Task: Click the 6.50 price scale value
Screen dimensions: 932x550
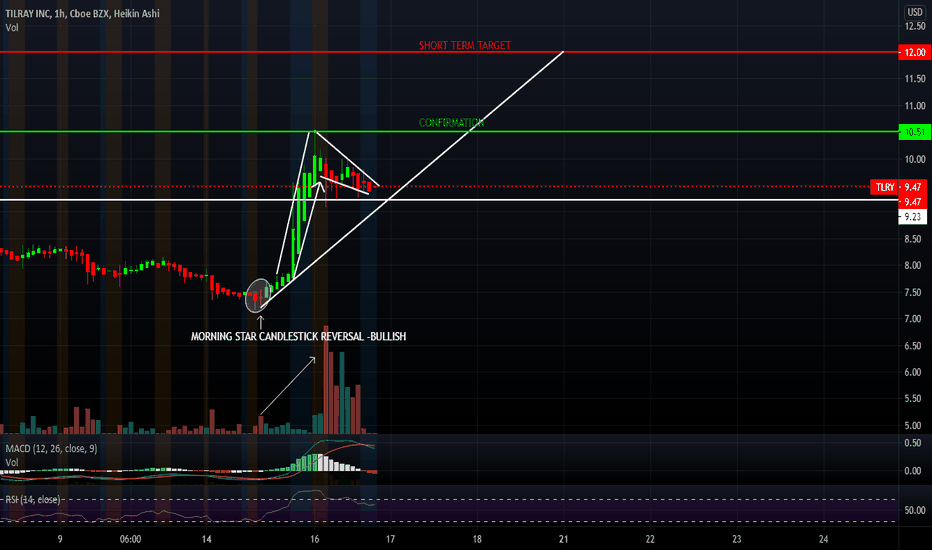Action: pyautogui.click(x=915, y=345)
